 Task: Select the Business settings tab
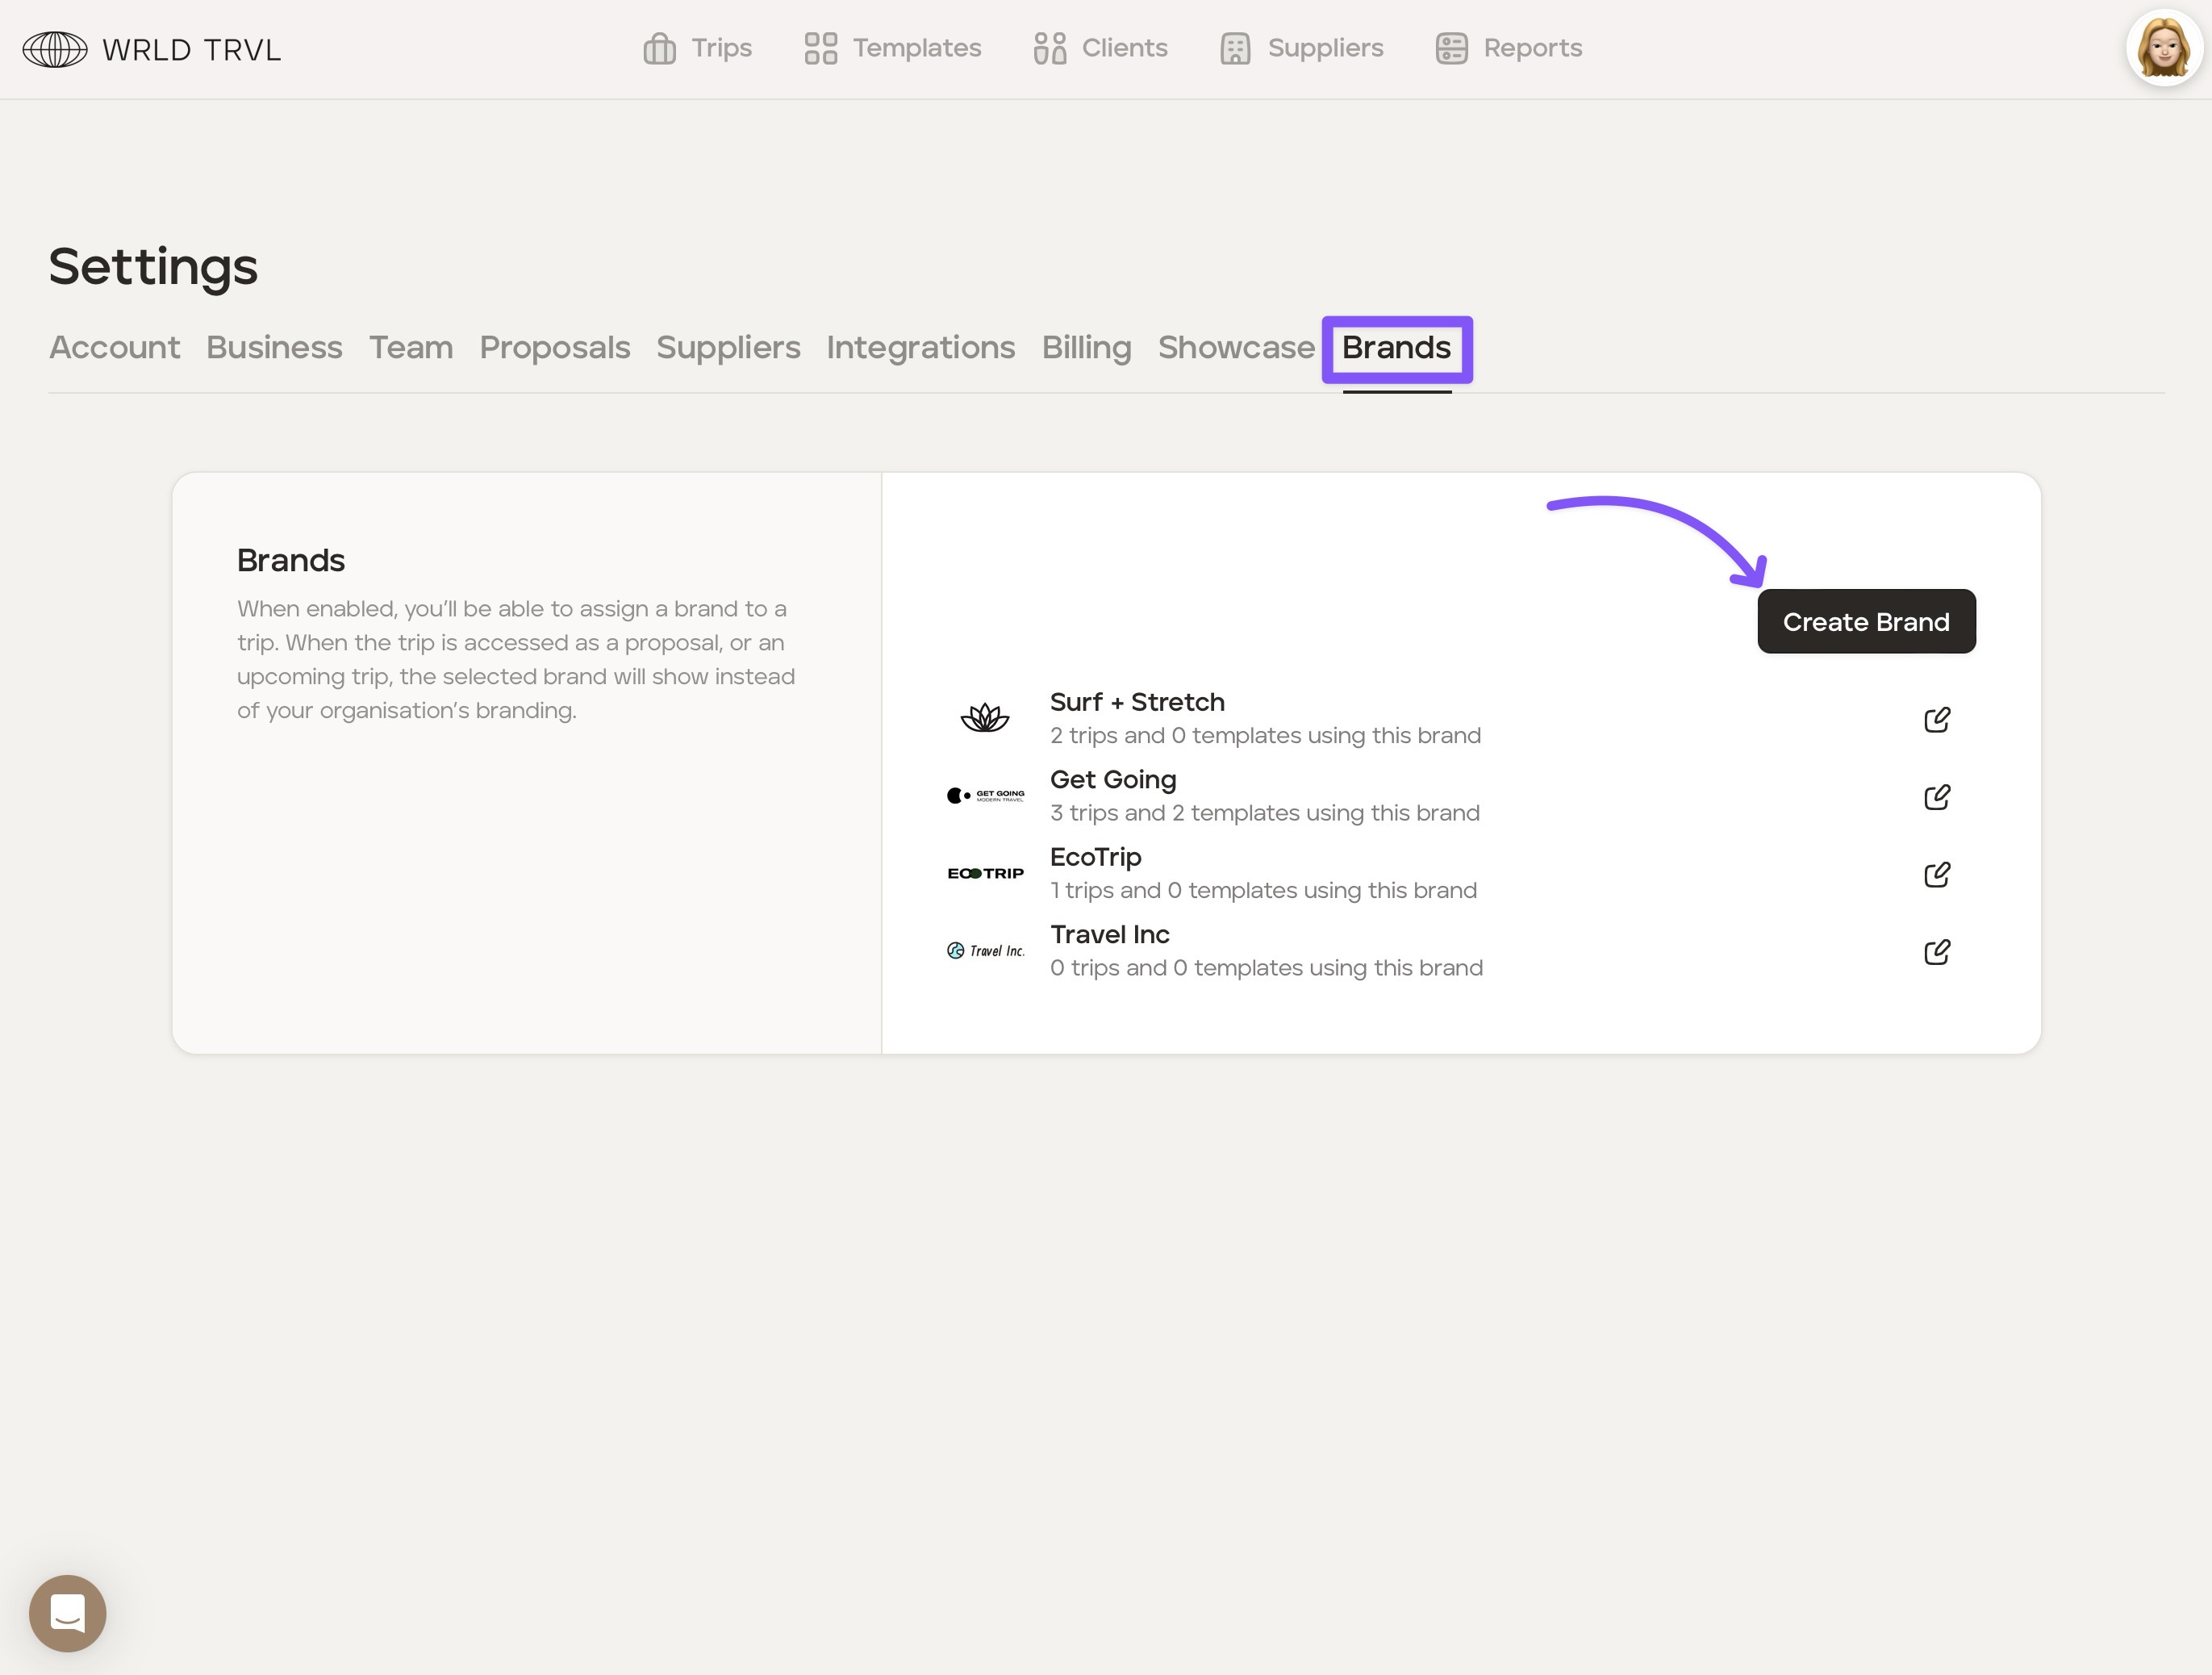click(274, 347)
